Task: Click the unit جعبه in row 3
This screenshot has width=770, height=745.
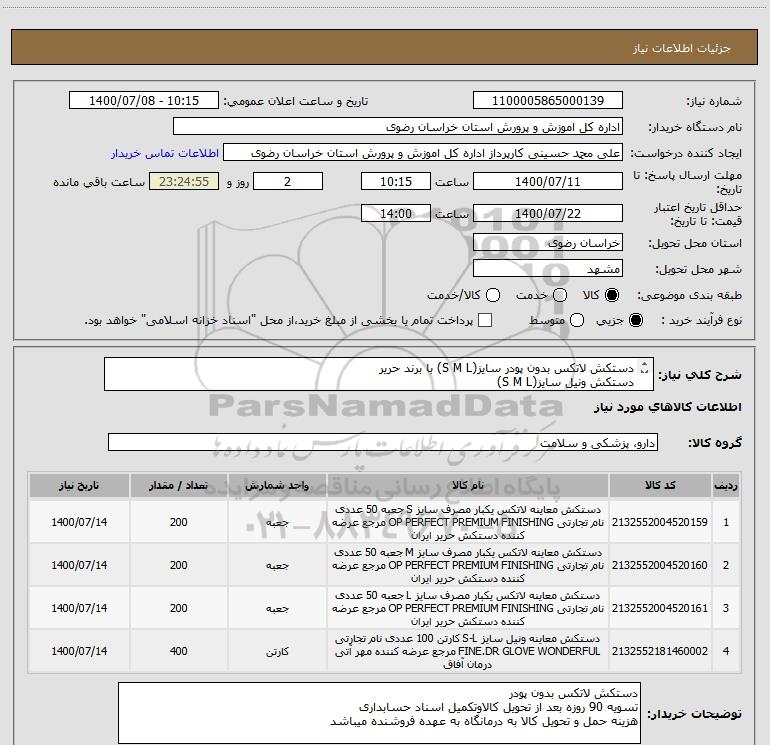Action: pos(277,608)
